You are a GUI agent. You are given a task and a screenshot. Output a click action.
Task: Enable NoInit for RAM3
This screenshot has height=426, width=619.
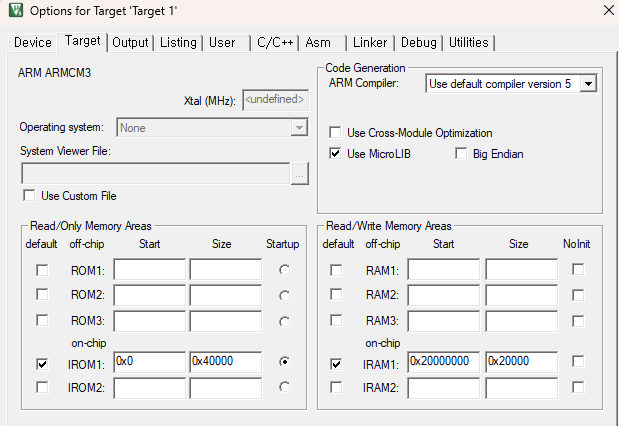tap(578, 321)
